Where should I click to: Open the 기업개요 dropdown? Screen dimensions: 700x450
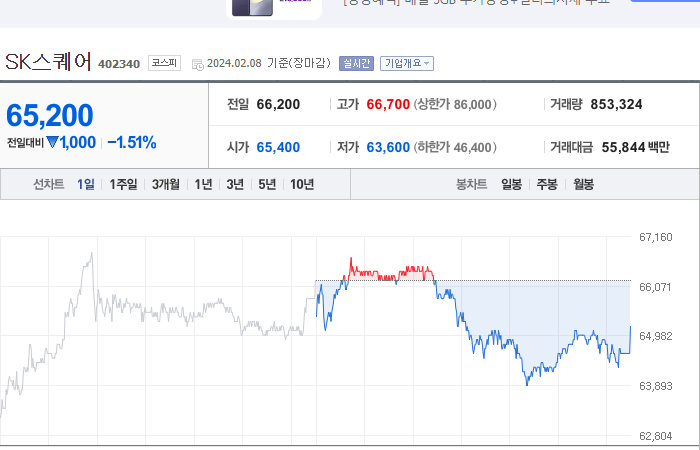407,63
